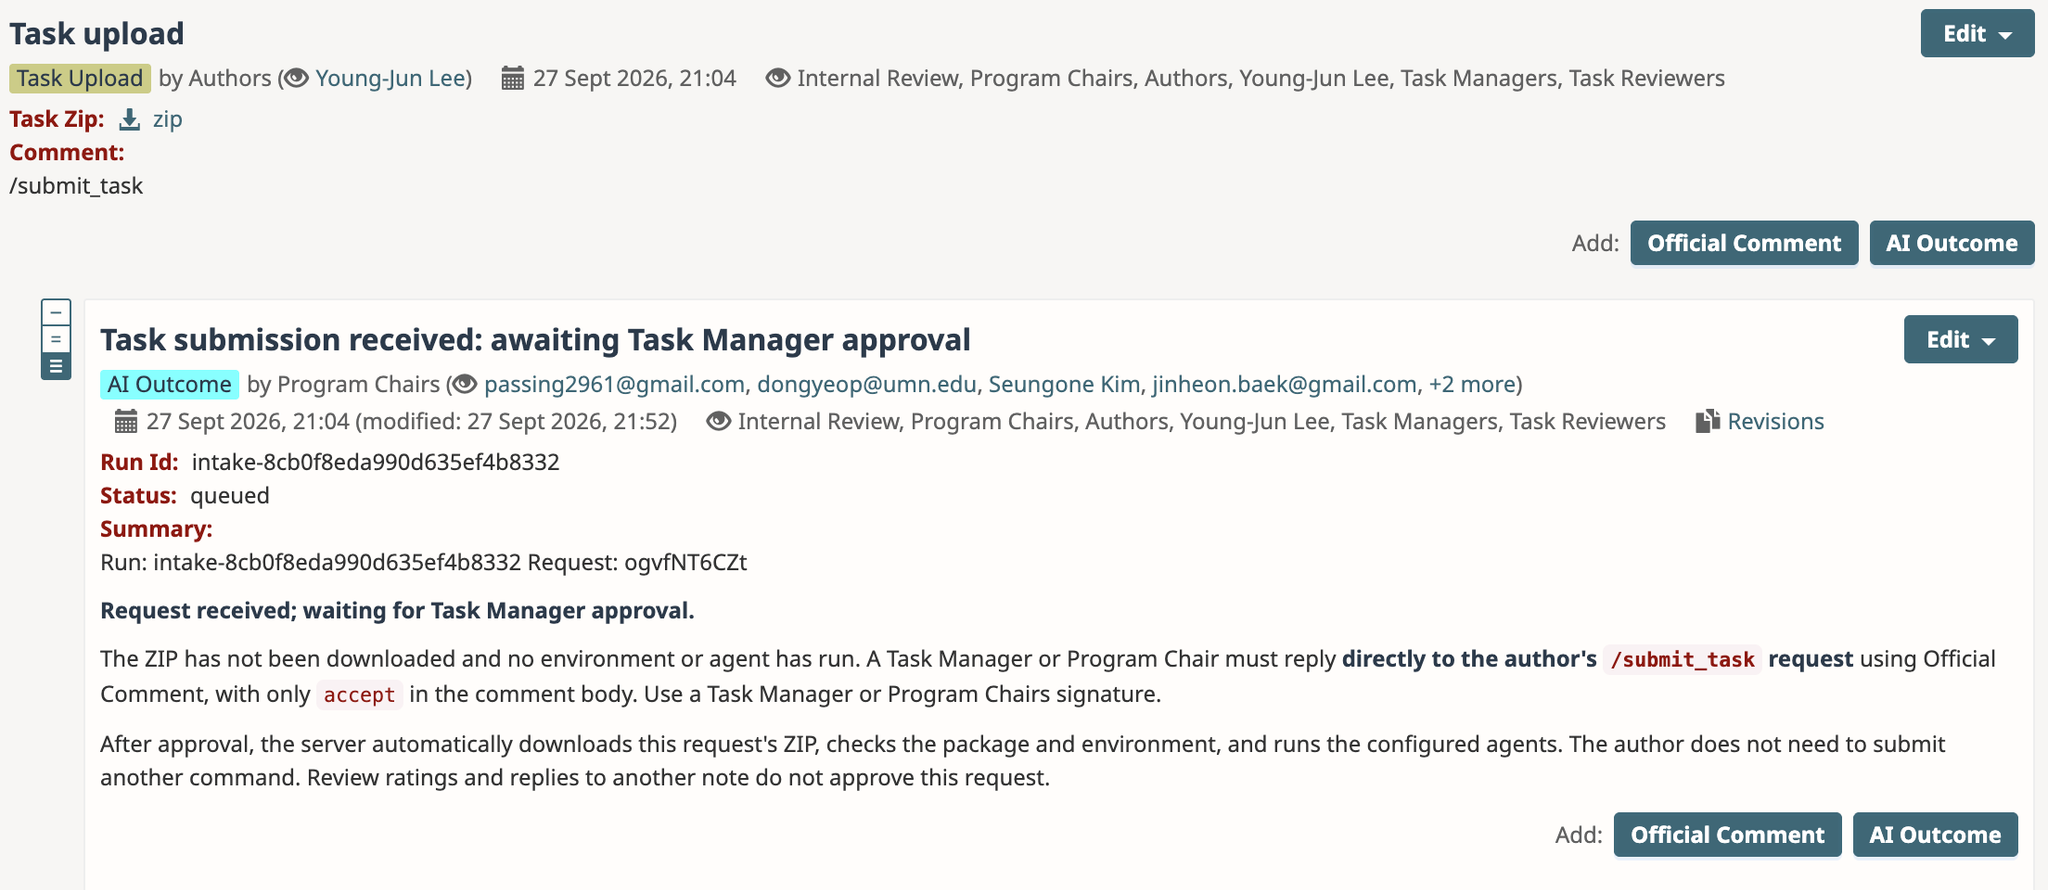The image size is (2048, 890).
Task: Add an Official Comment to the Task upload note
Action: pos(1744,243)
